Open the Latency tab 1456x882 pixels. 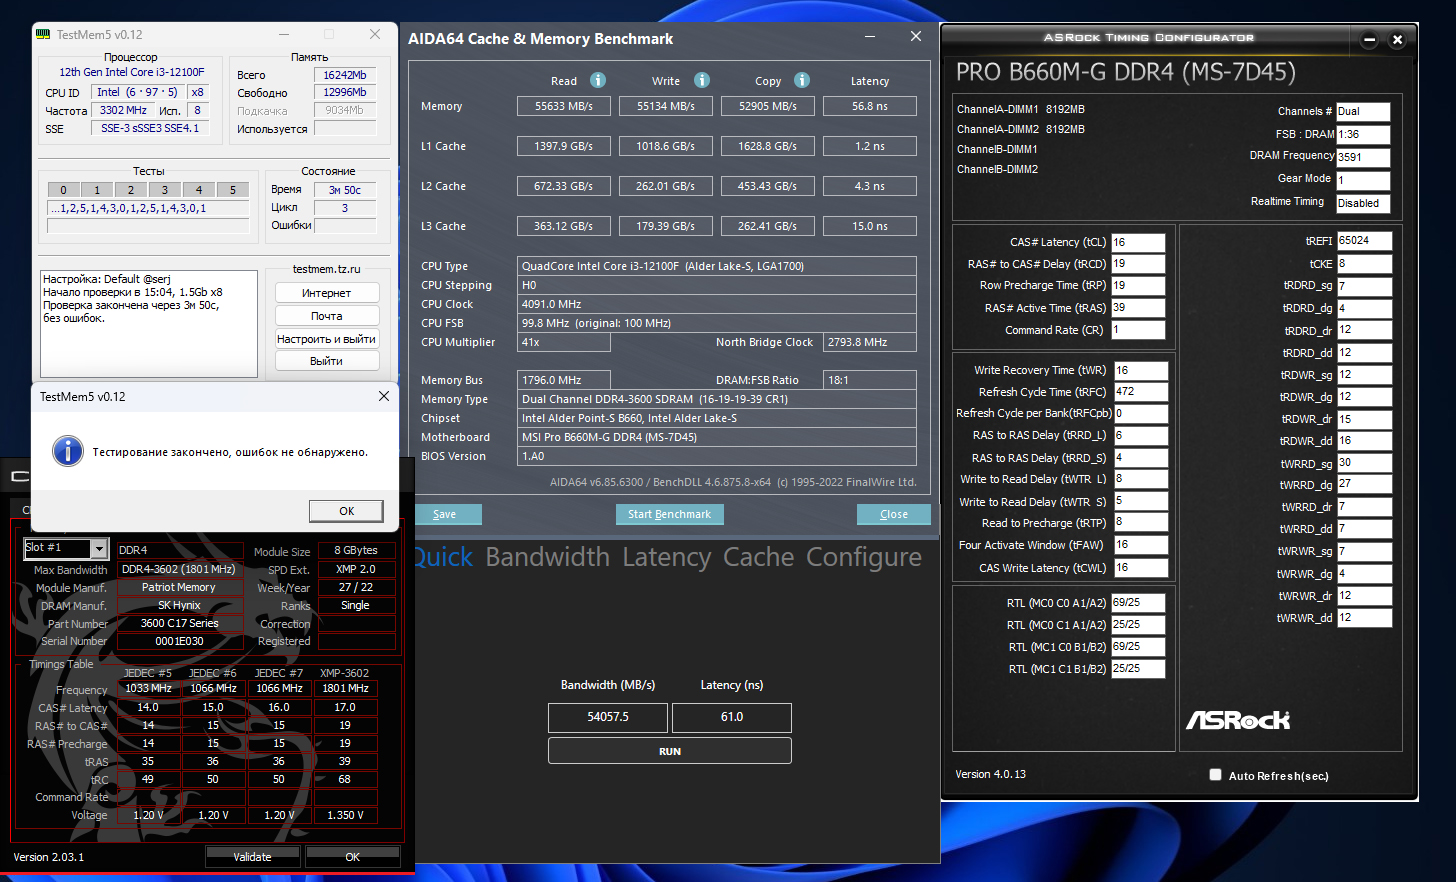point(666,557)
